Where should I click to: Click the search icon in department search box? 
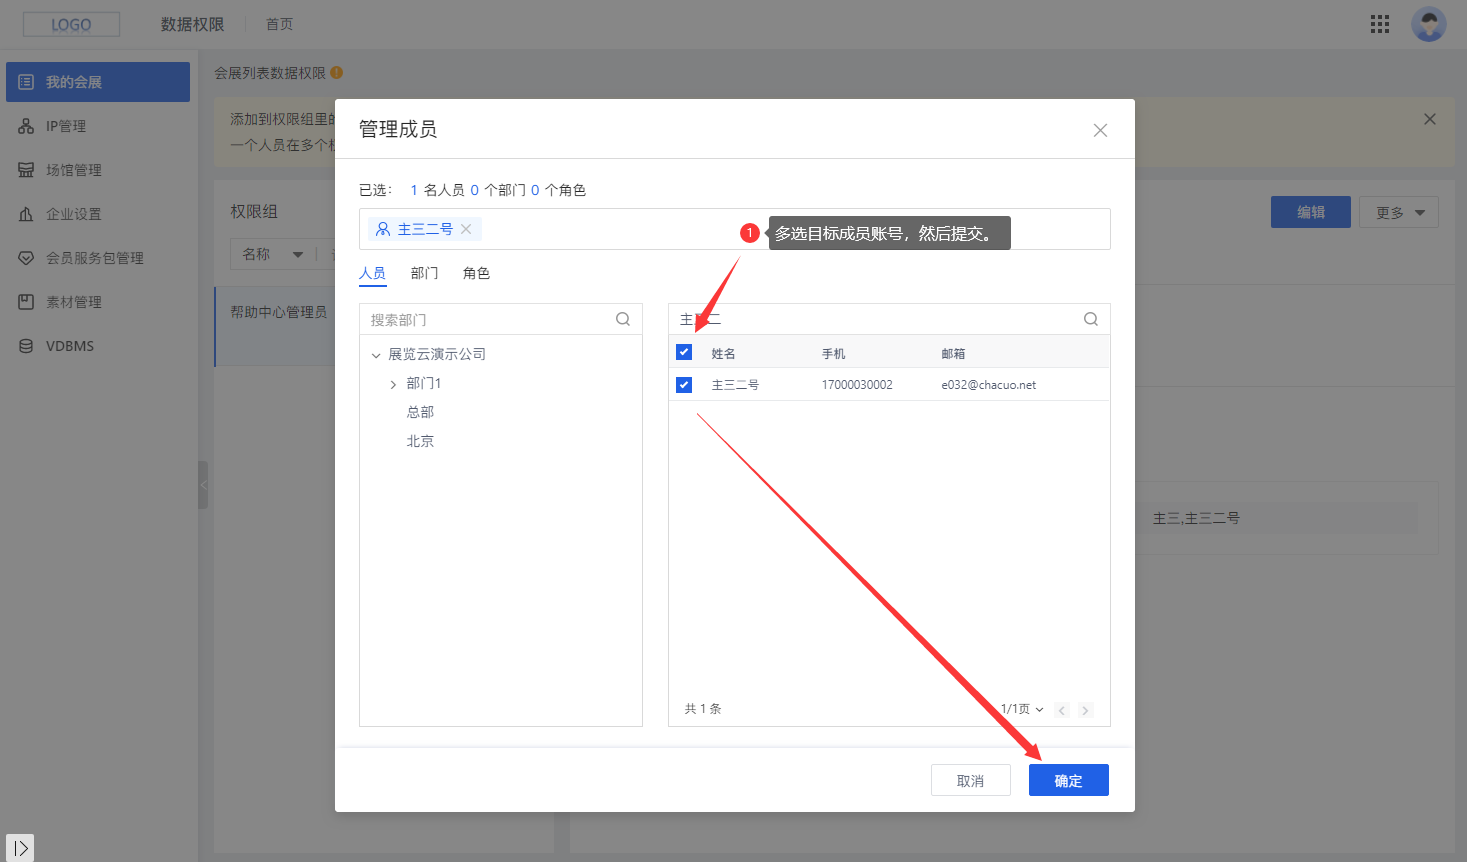[623, 319]
